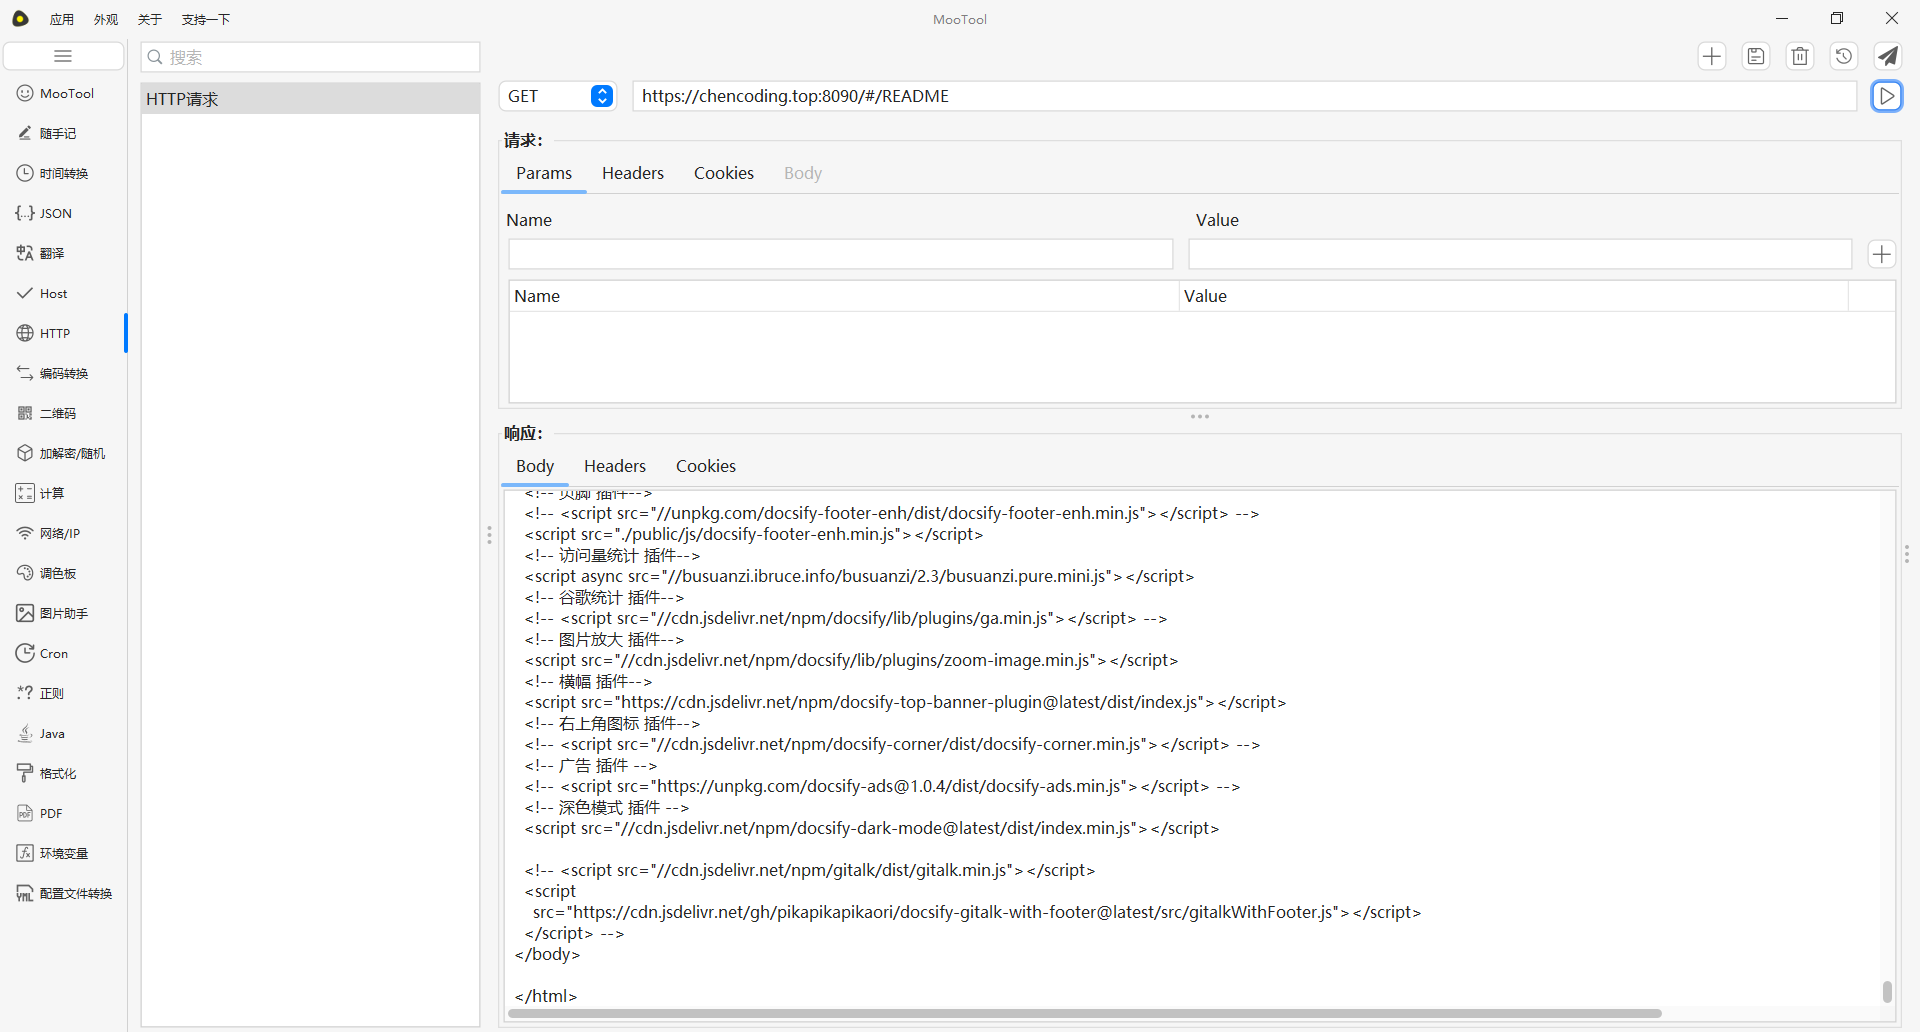1920x1032 pixels.
Task: Click the paper plane icon
Action: pyautogui.click(x=1888, y=56)
